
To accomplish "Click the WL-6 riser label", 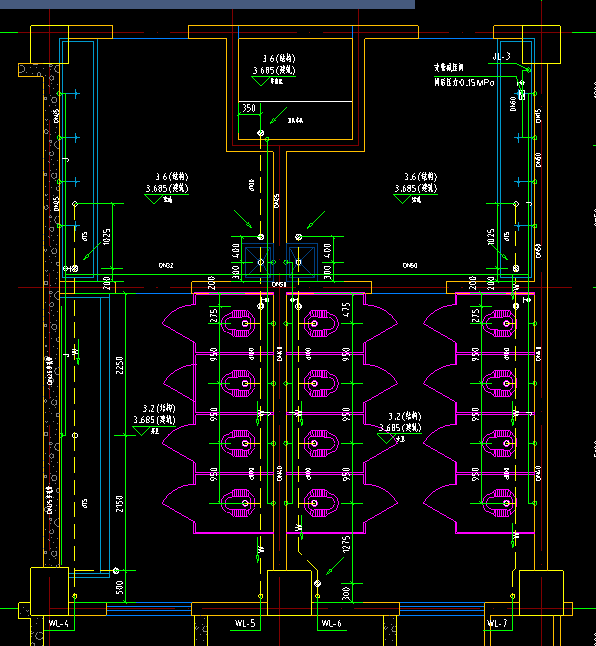I will 331,623.
